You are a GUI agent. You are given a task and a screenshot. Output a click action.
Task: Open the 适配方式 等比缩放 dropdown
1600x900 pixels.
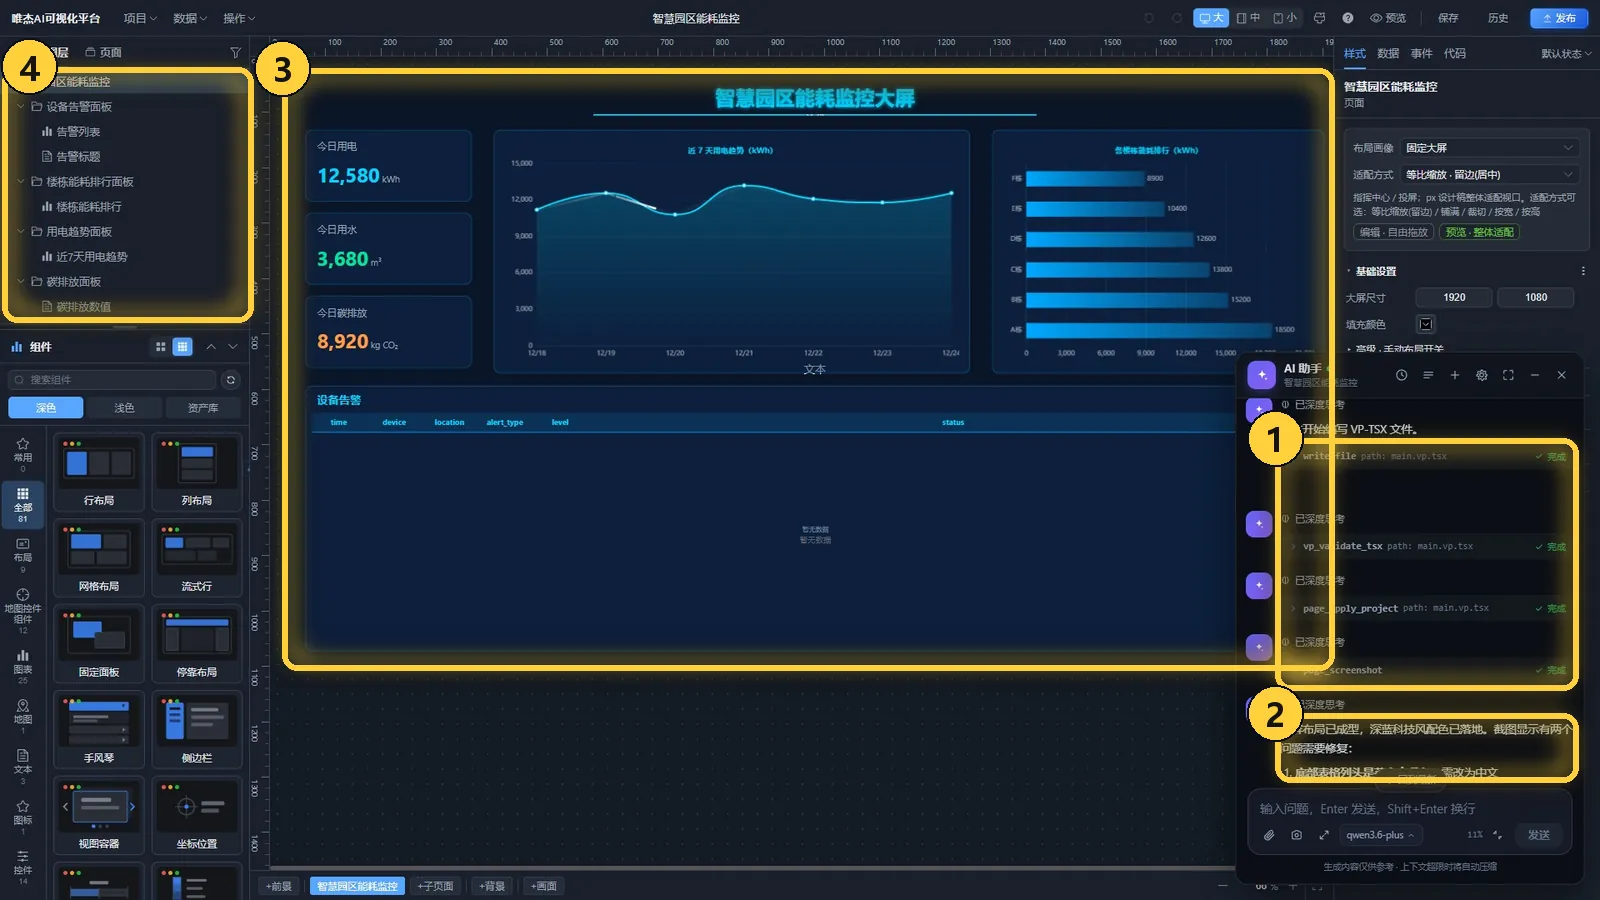1490,174
